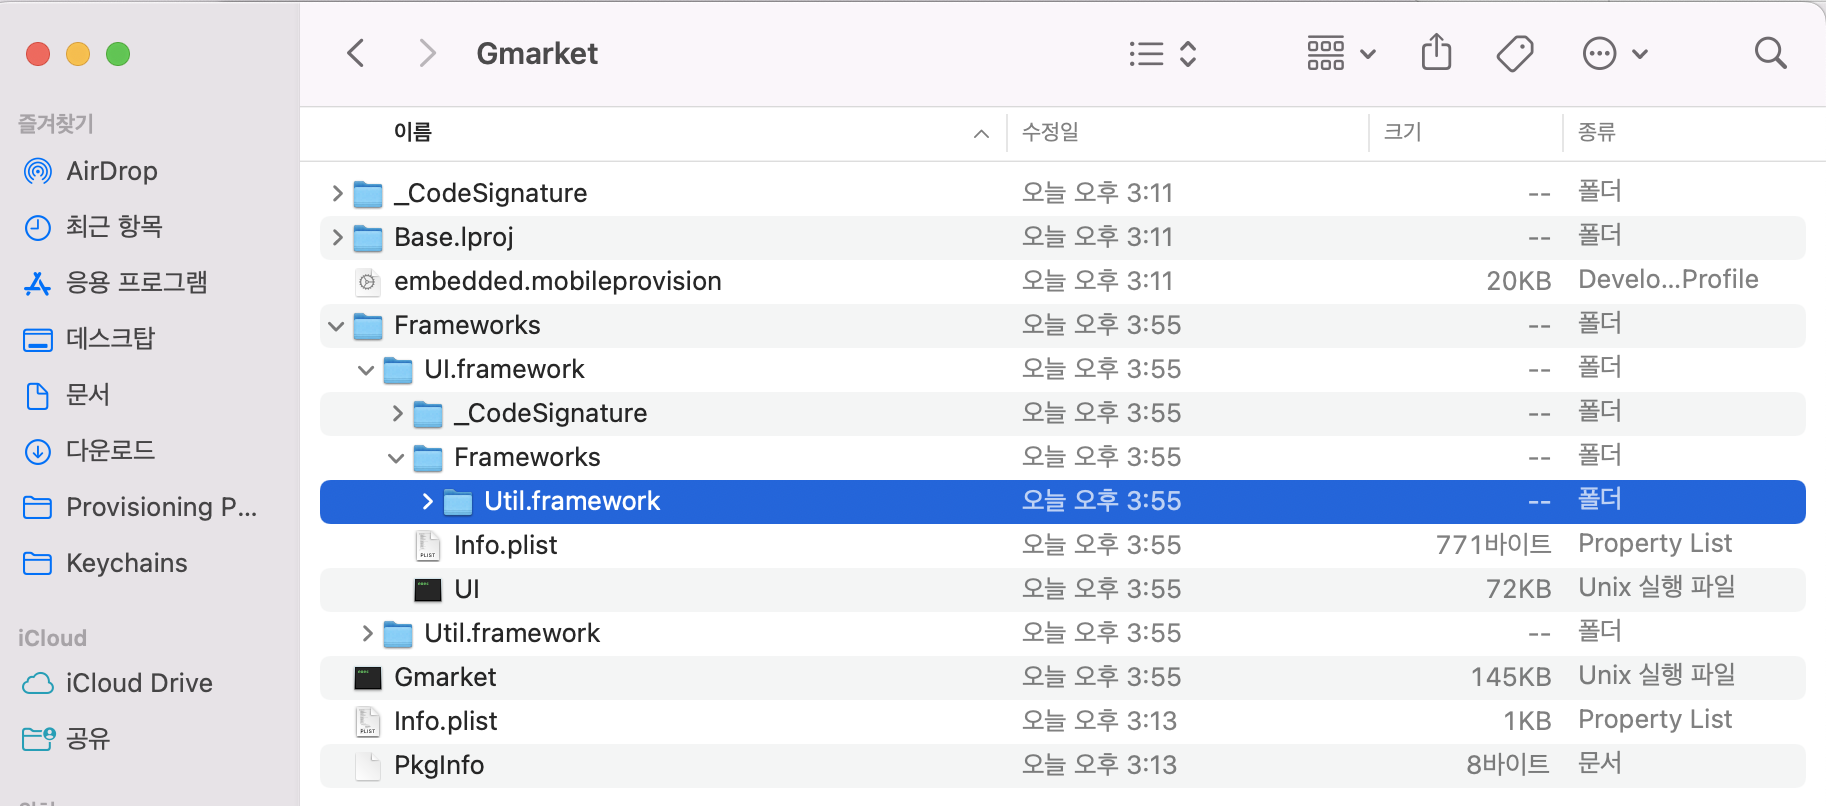The image size is (1826, 806).
Task: Open the grouping options dropdown
Action: (x=1342, y=53)
